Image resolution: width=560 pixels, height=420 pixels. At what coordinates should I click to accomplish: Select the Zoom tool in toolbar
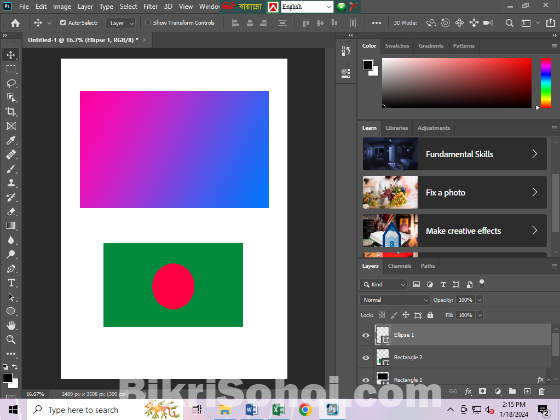click(11, 340)
